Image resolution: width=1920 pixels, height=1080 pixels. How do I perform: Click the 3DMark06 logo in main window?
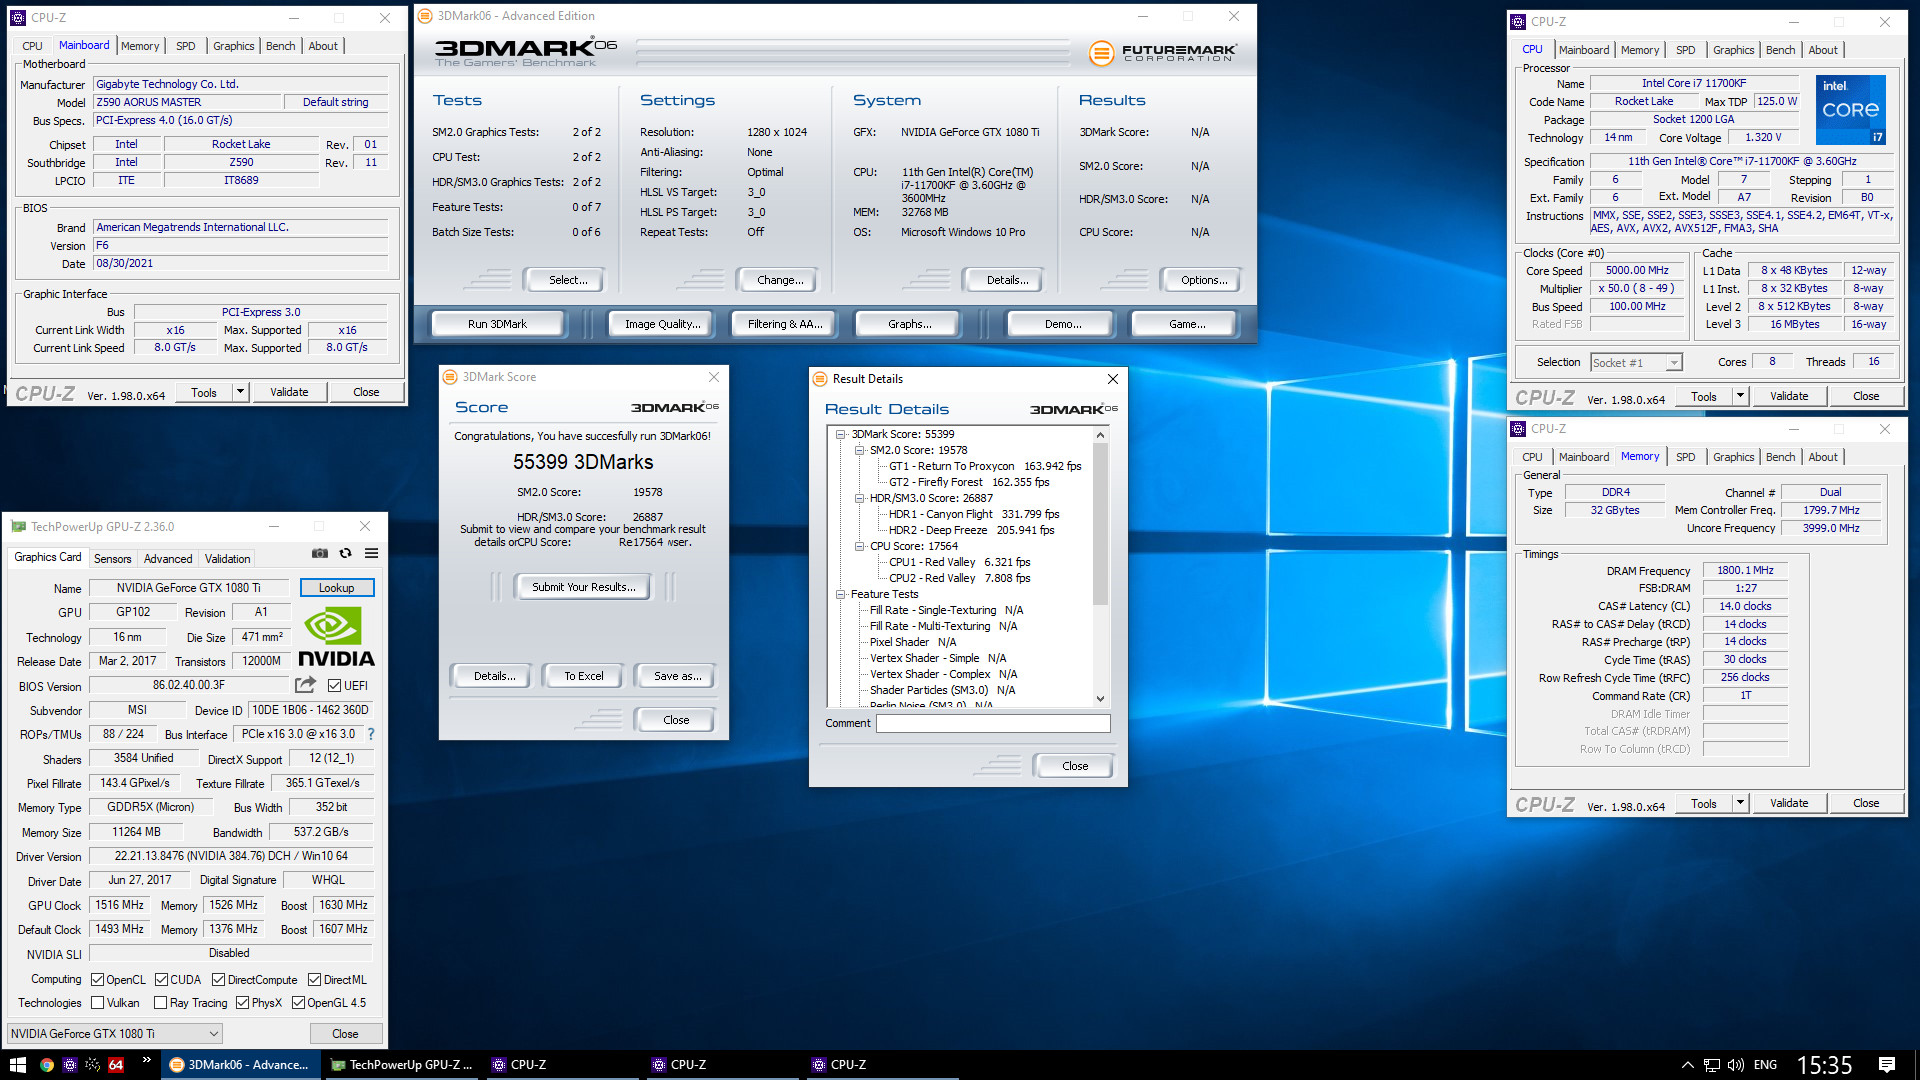(526, 52)
